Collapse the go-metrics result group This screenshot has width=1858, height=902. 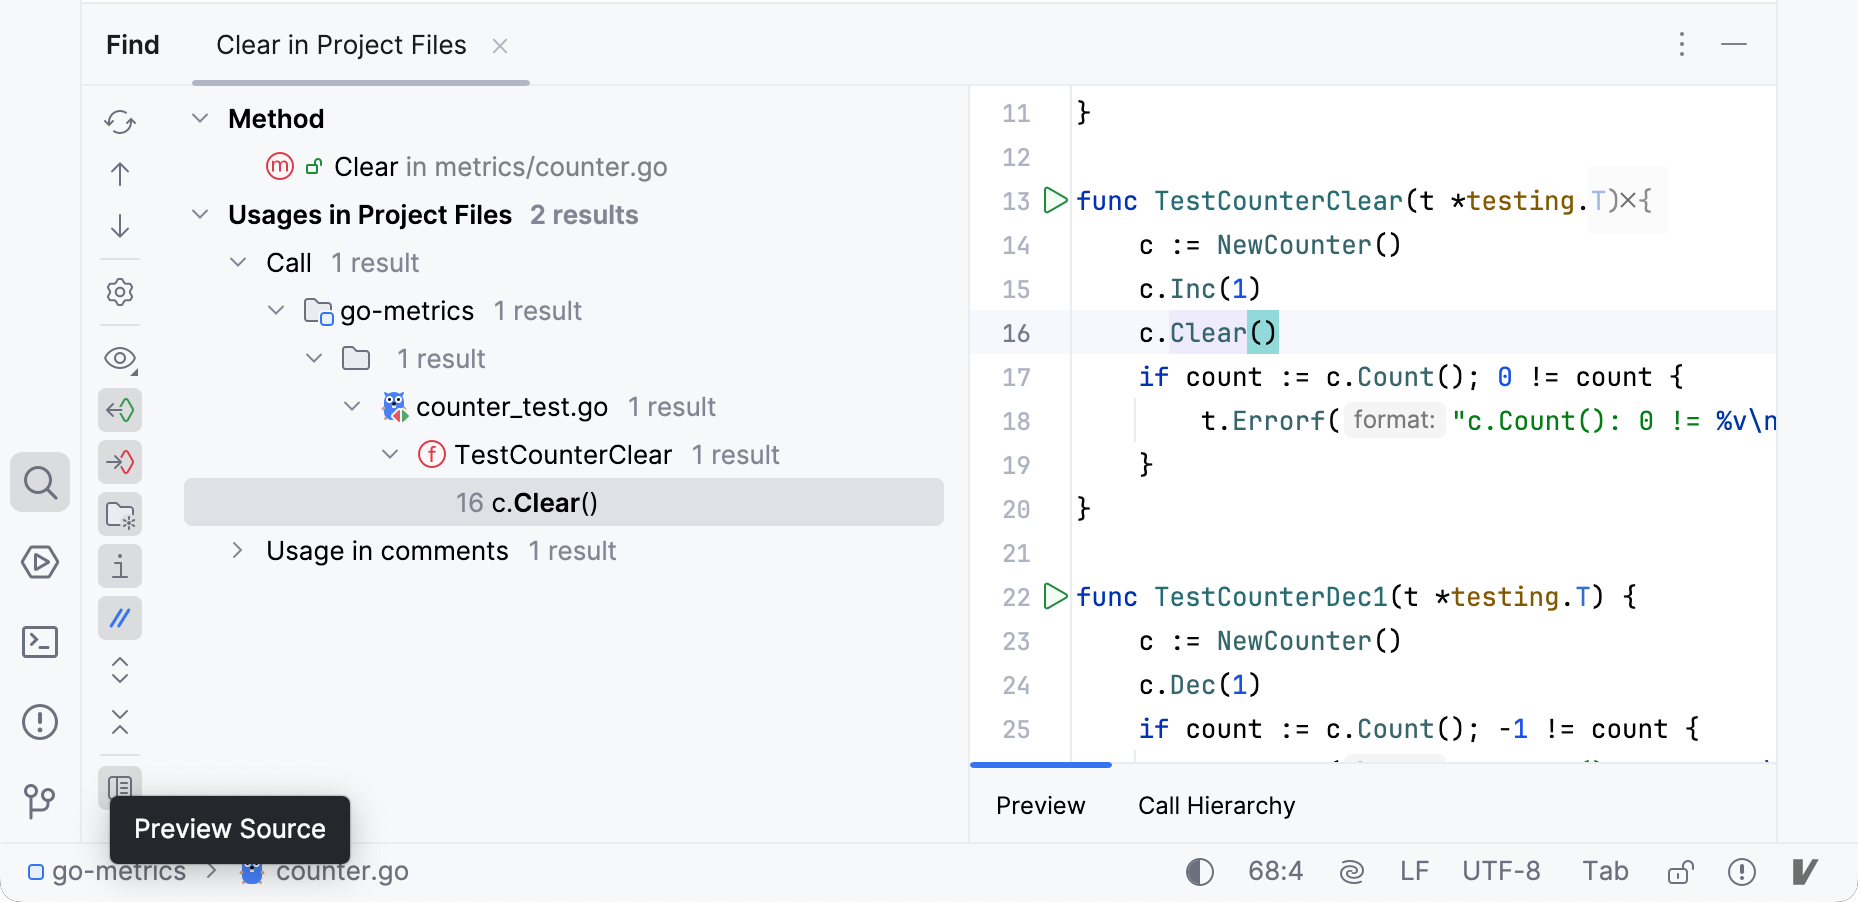(276, 310)
